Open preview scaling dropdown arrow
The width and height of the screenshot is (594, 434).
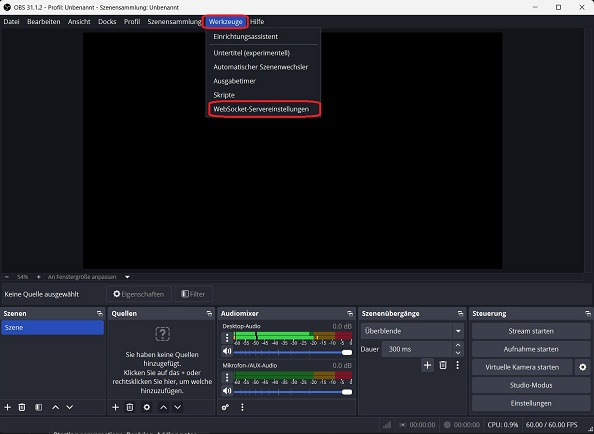[127, 277]
